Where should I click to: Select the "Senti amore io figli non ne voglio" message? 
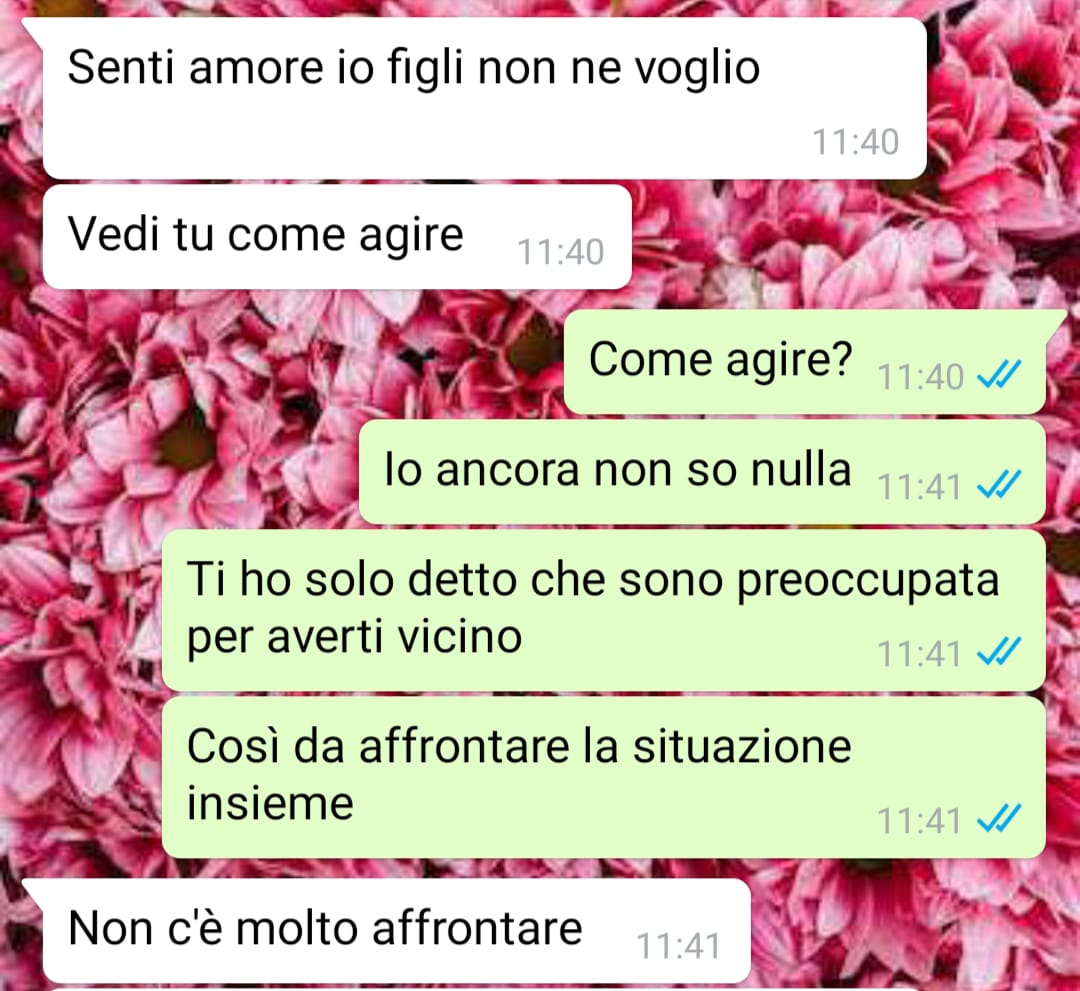point(484,98)
